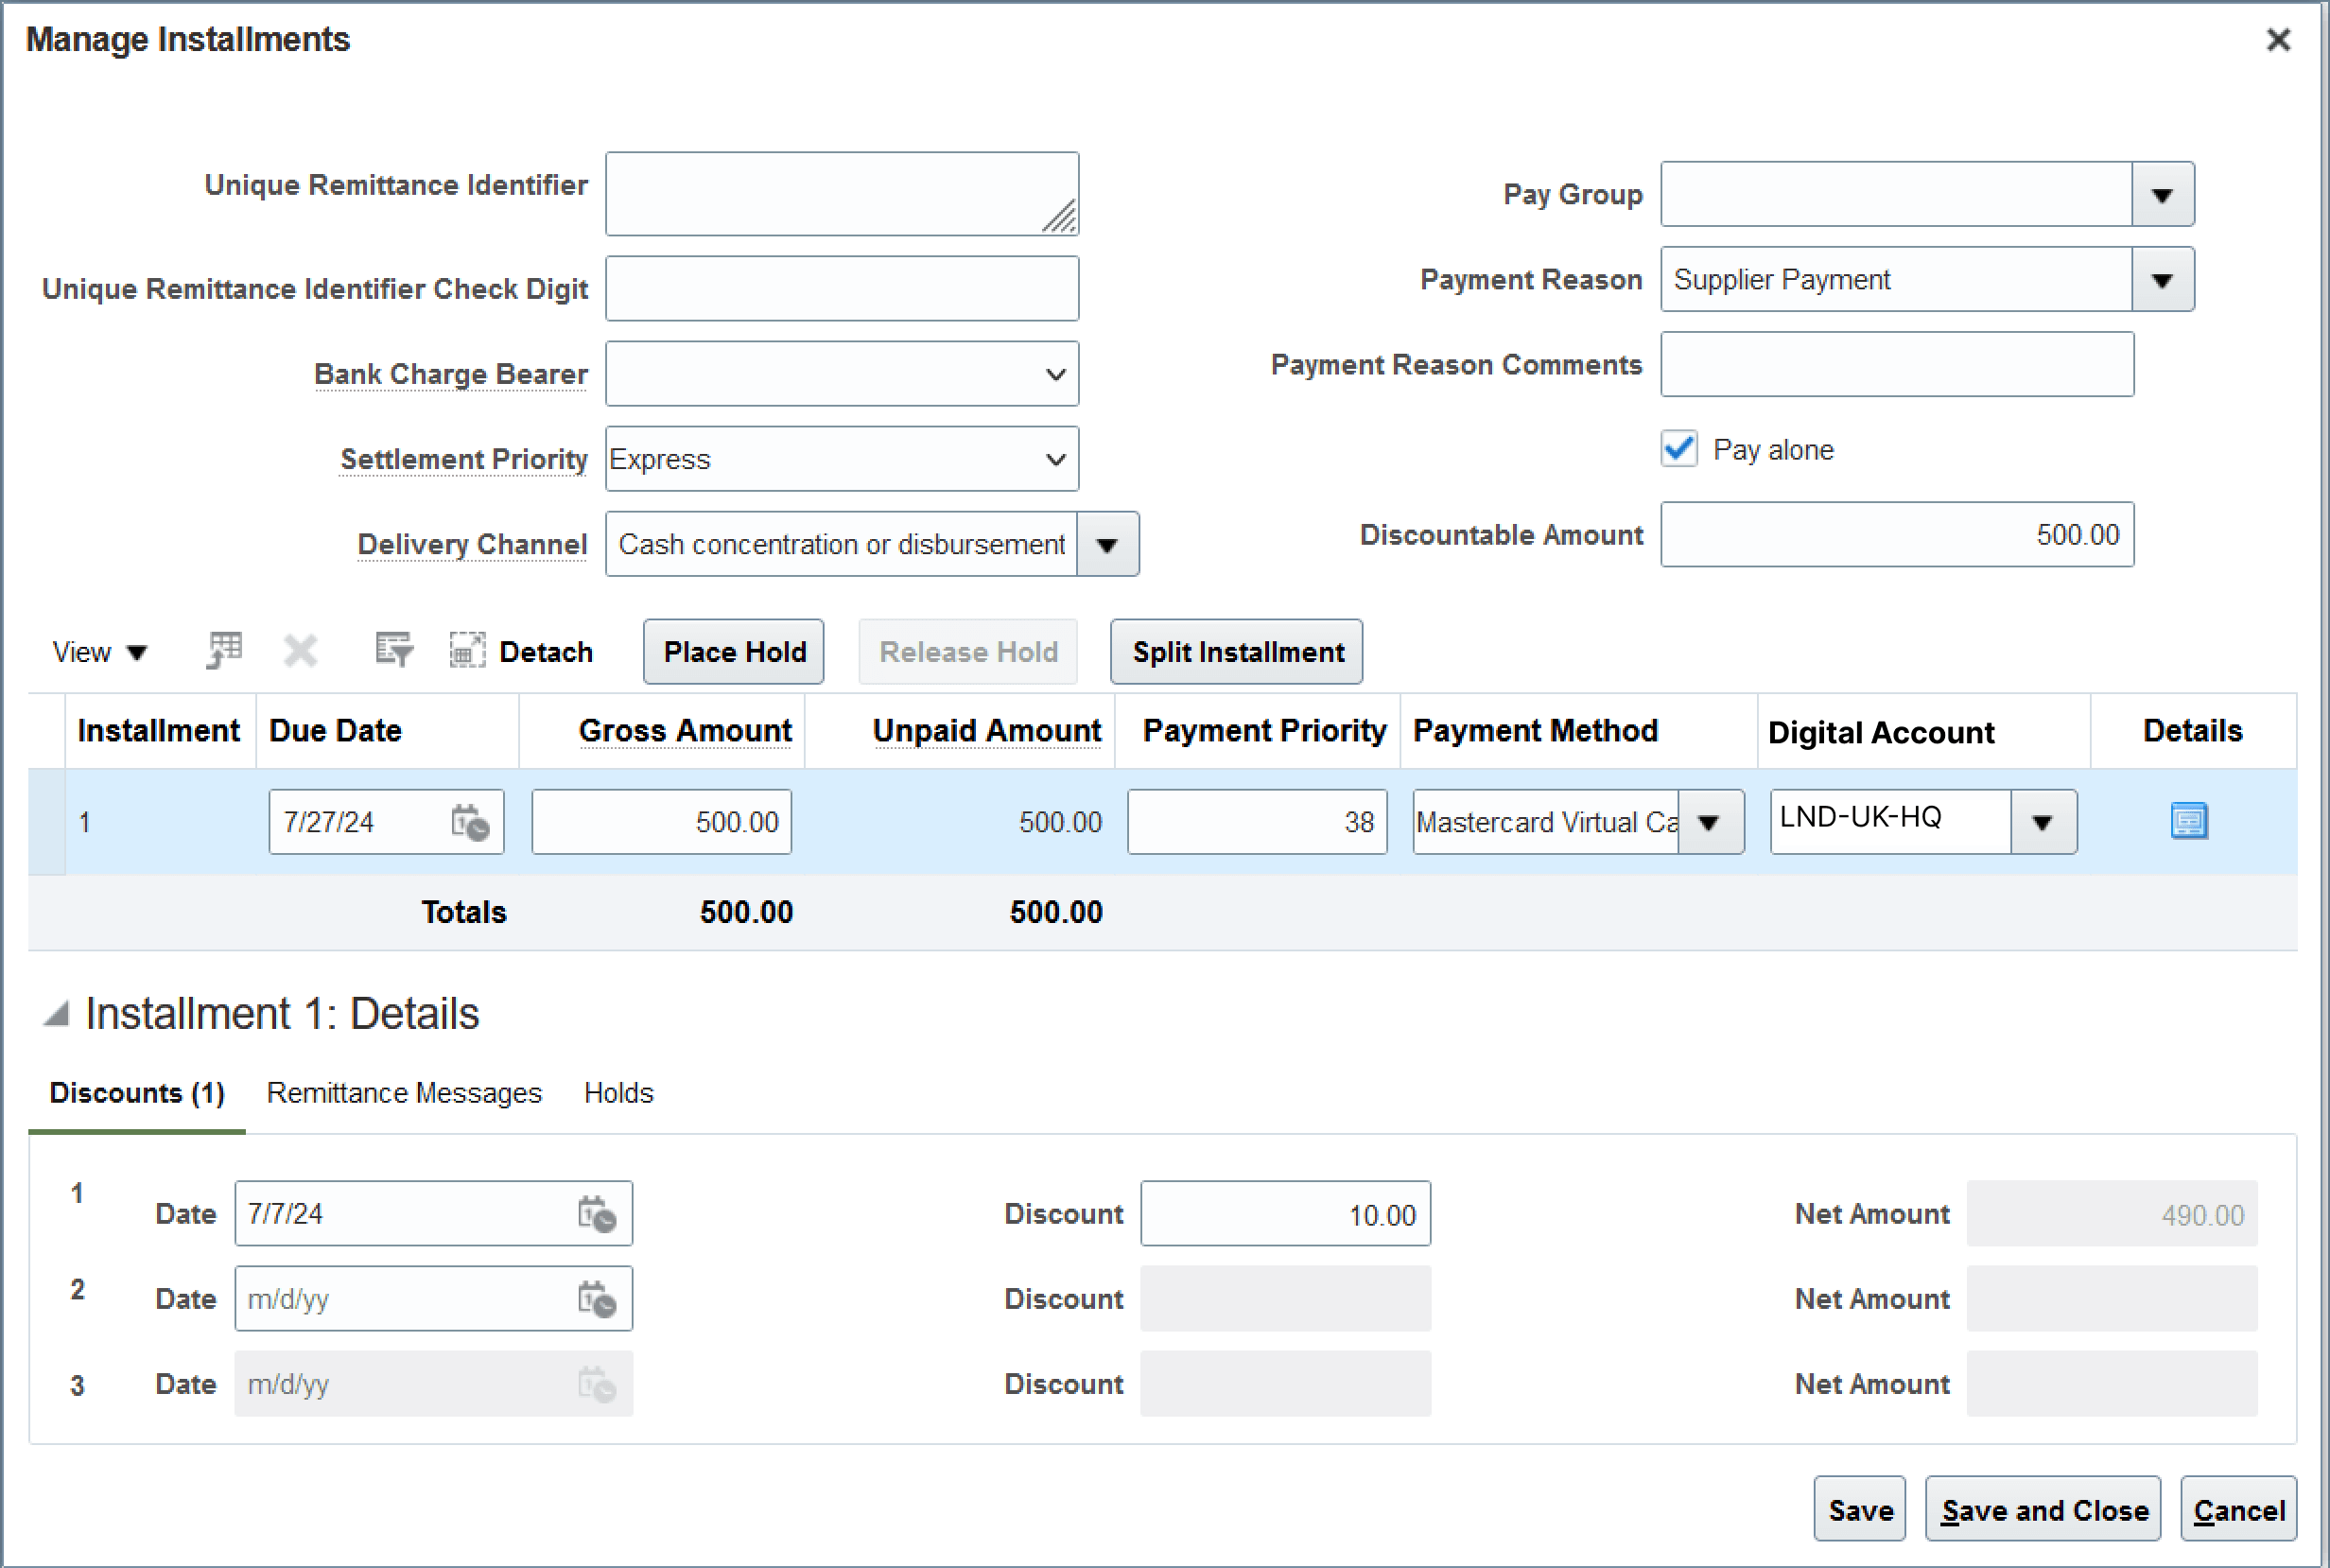Click the Place Hold button
2330x1568 pixels.
tap(733, 651)
